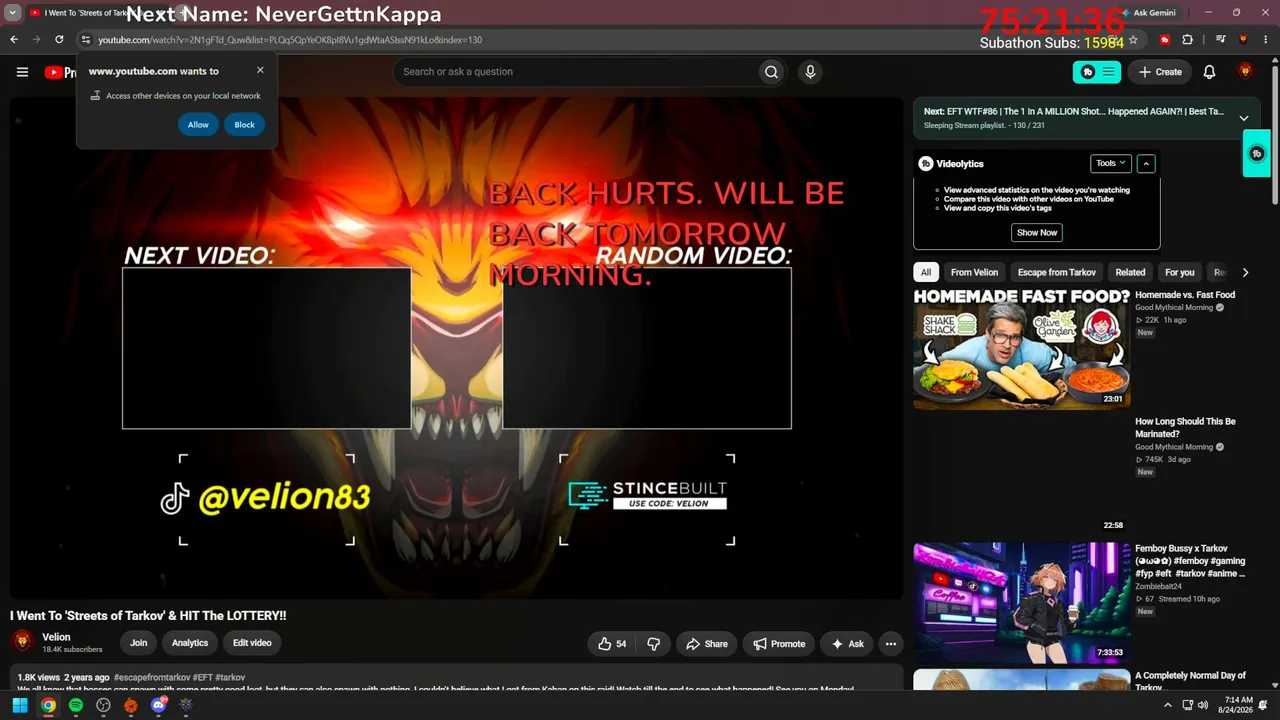The height and width of the screenshot is (720, 1280).
Task: Open OBS Studio from the taskbar
Action: click(103, 705)
